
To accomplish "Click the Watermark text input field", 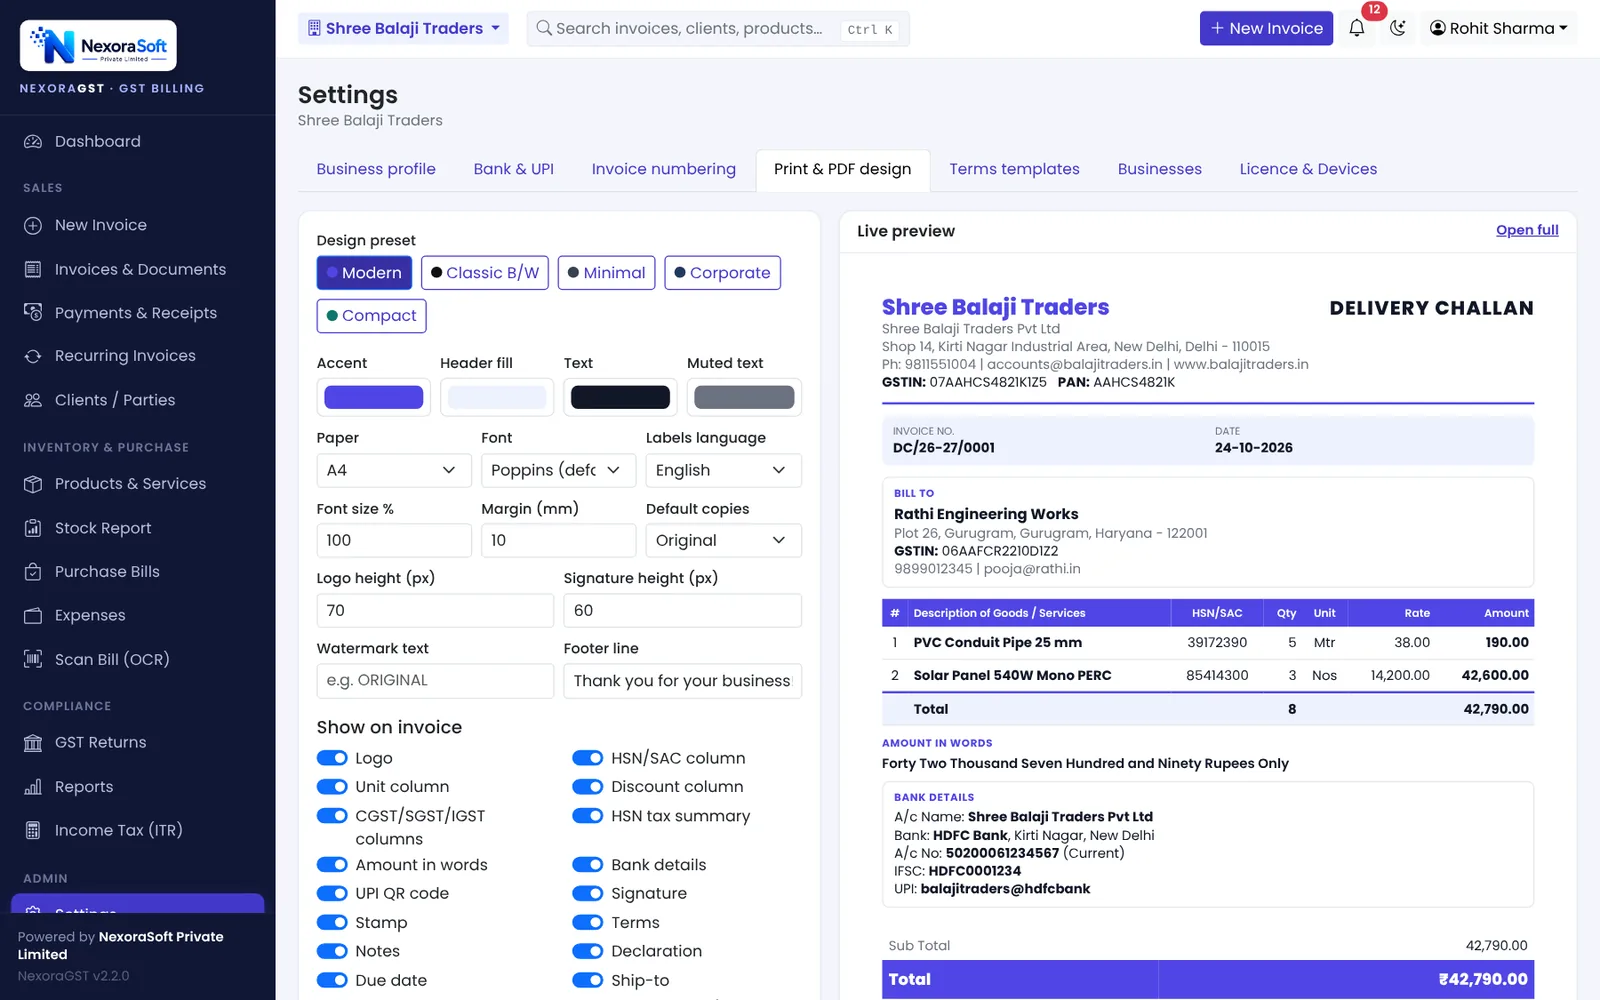I will click(435, 680).
